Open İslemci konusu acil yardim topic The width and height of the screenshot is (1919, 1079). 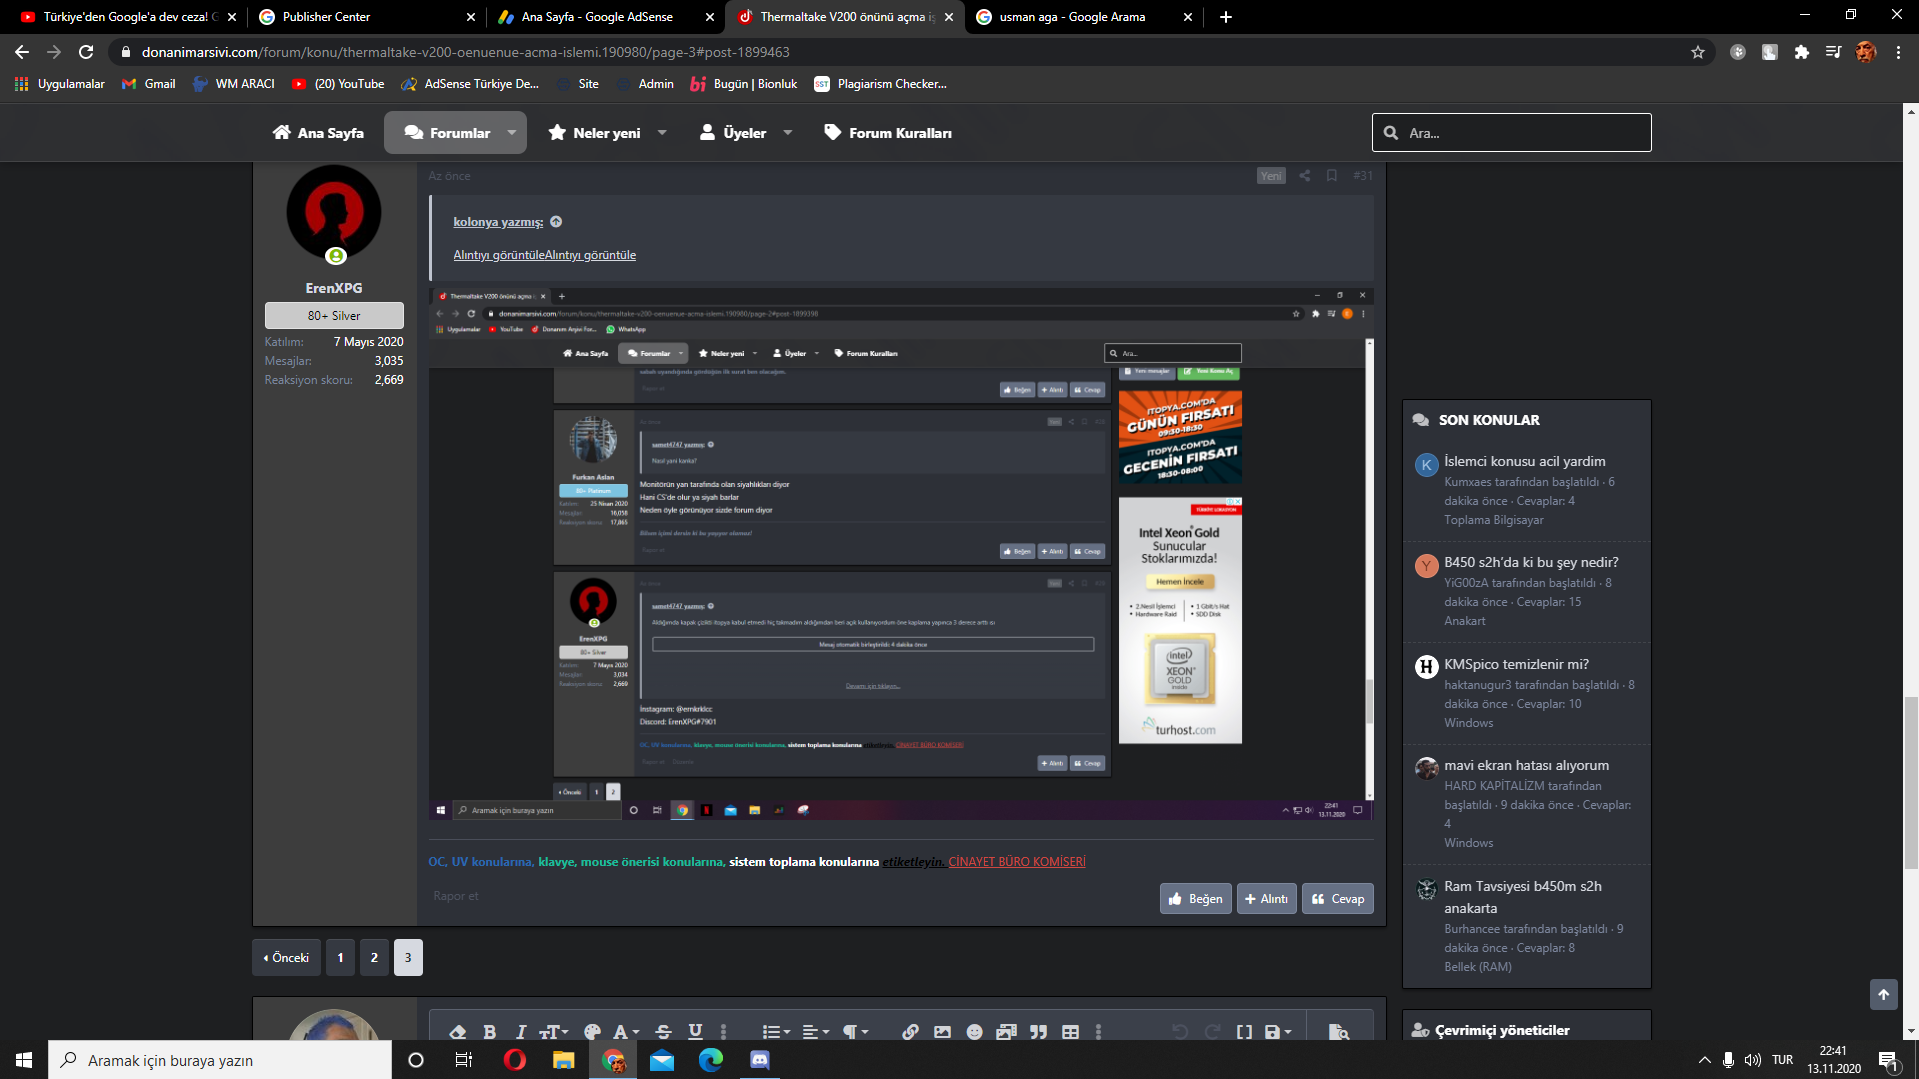pyautogui.click(x=1524, y=461)
